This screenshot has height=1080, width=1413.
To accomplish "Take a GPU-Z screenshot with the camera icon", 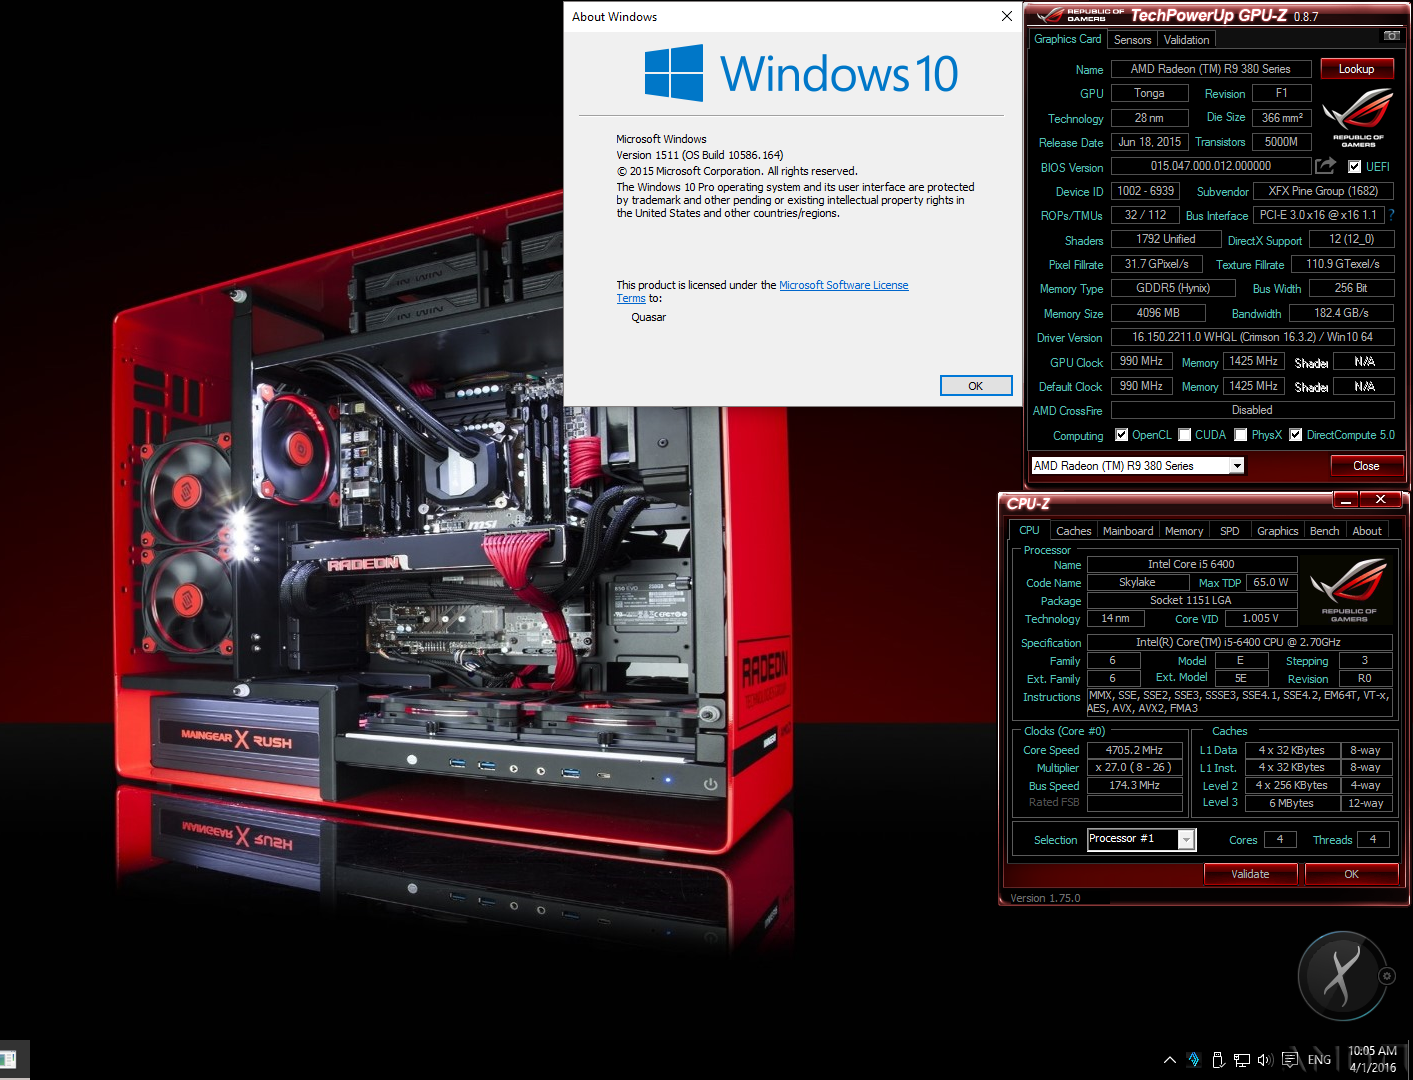I will click(1391, 36).
